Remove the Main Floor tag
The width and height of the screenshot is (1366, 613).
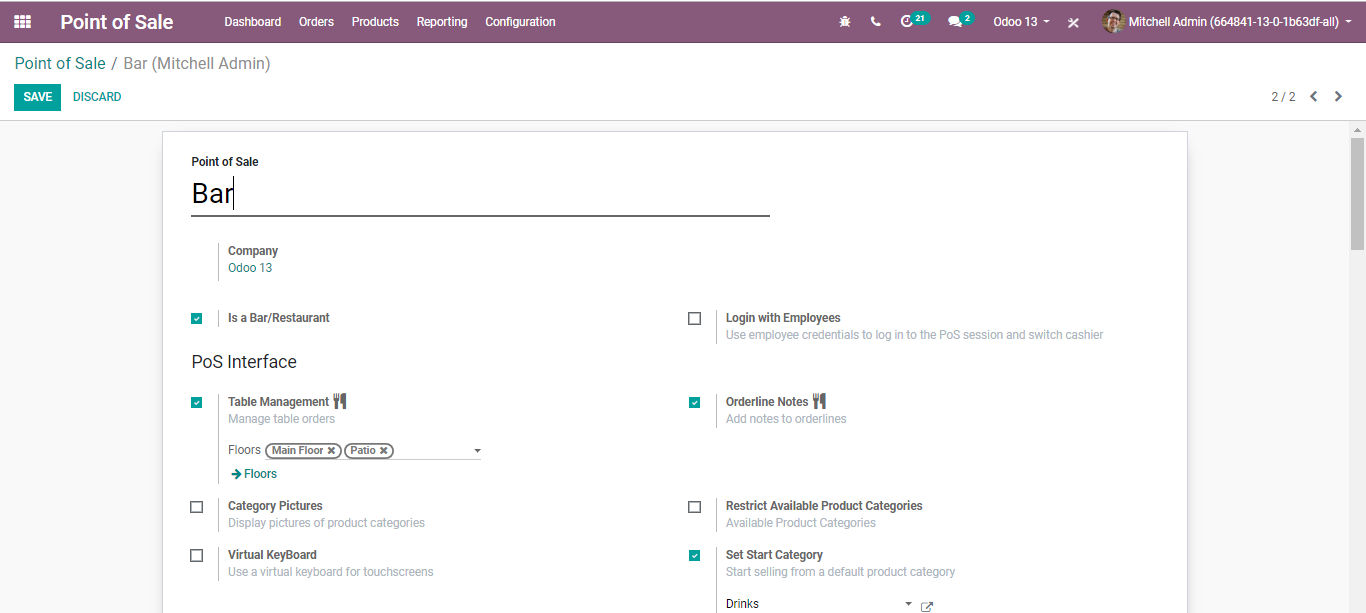(x=331, y=451)
